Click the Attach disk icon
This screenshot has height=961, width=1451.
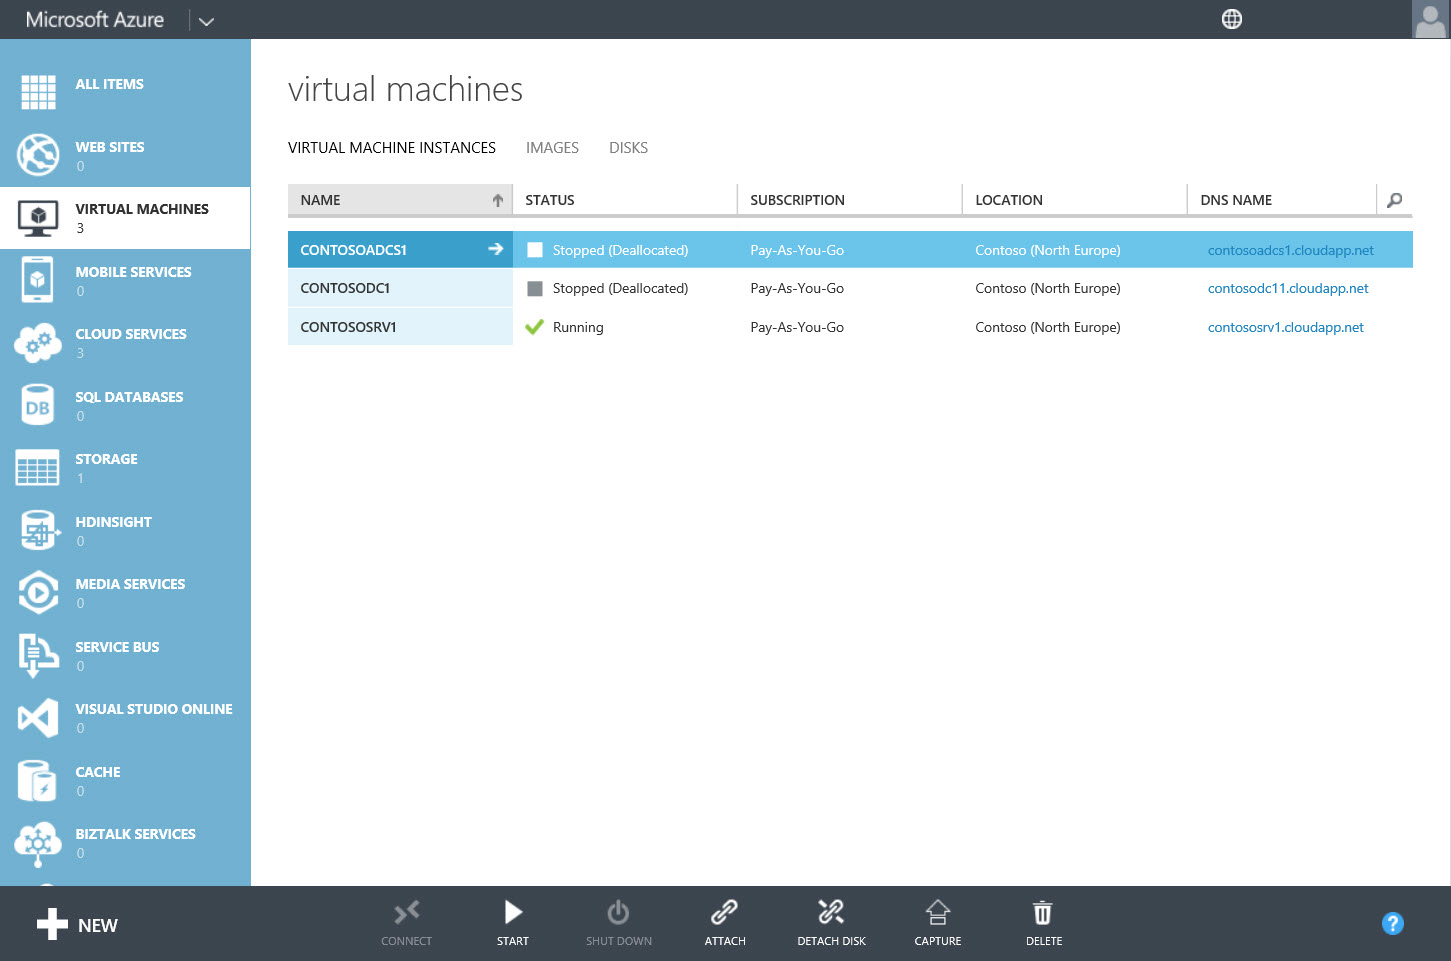724,913
